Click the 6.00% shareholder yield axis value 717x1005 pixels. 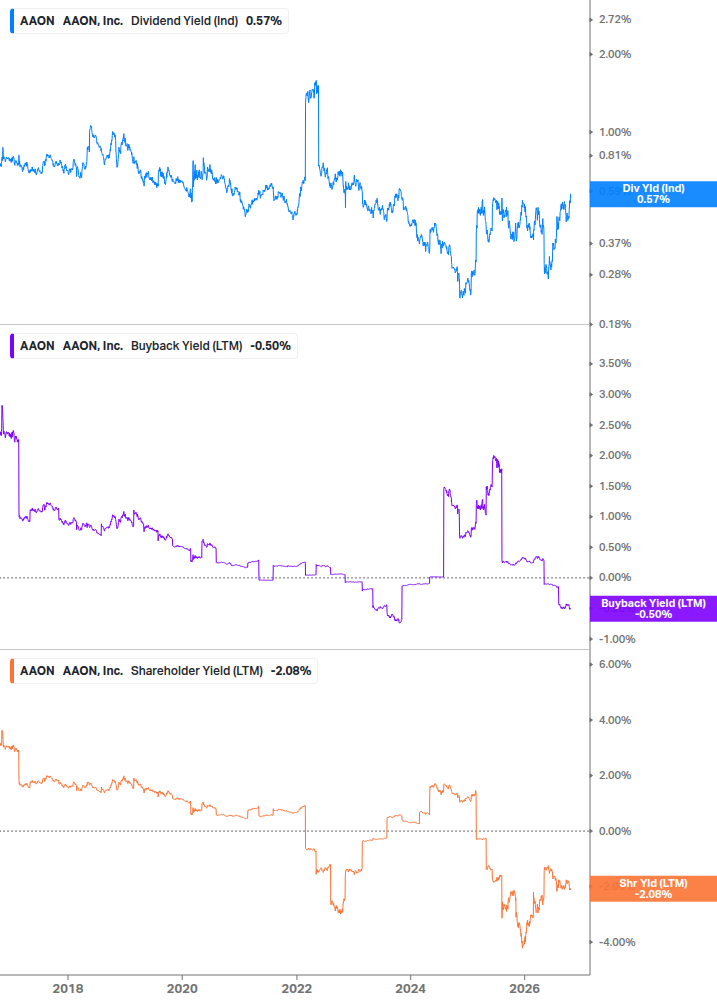(x=615, y=665)
